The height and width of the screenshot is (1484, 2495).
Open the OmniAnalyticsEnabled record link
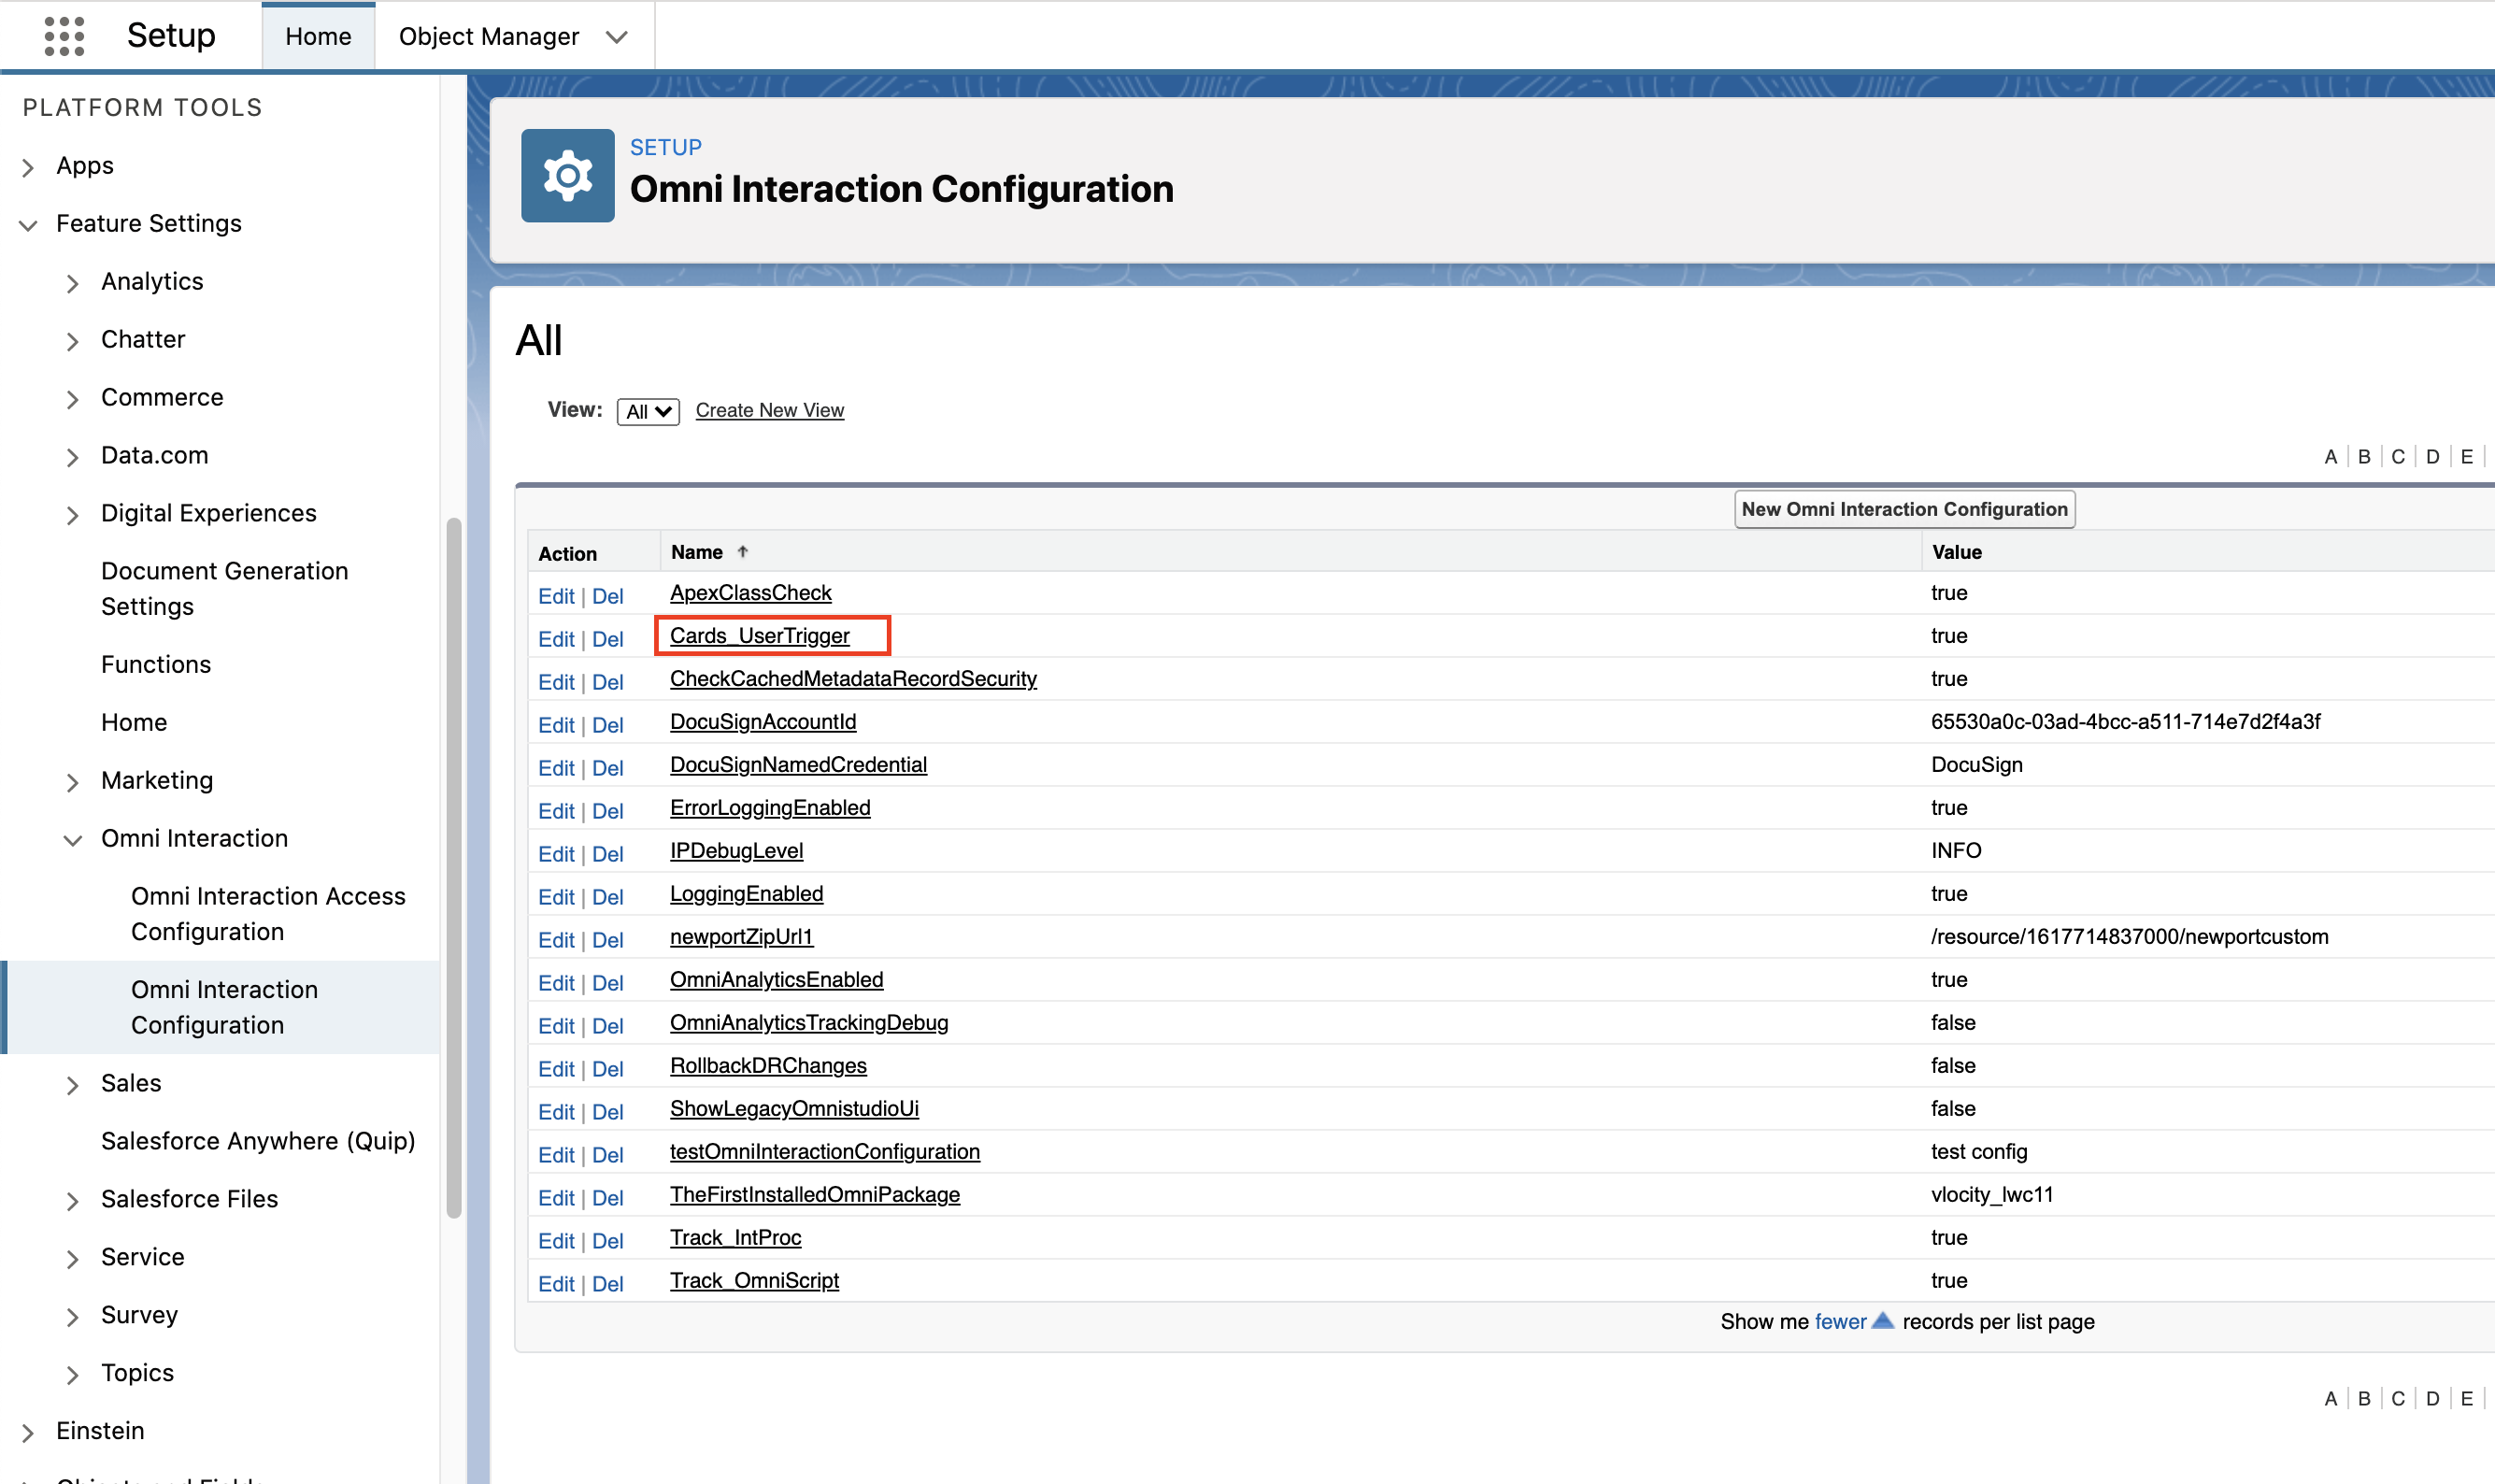(x=776, y=980)
